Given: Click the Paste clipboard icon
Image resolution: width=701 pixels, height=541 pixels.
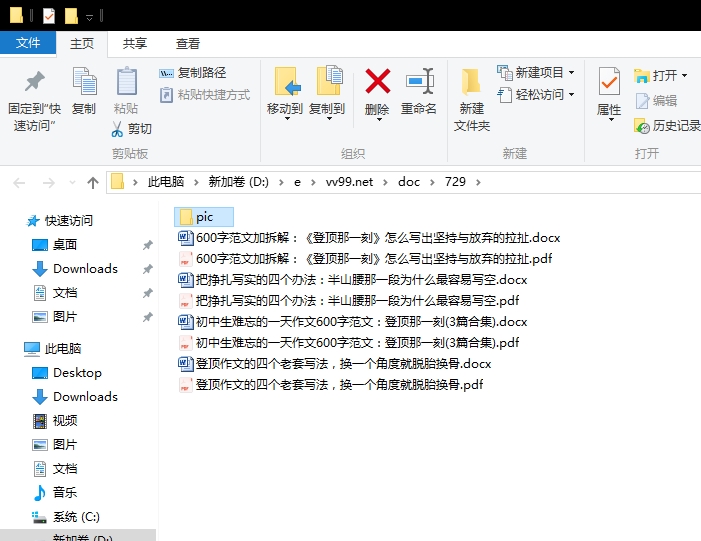Looking at the screenshot, I should click(x=127, y=81).
